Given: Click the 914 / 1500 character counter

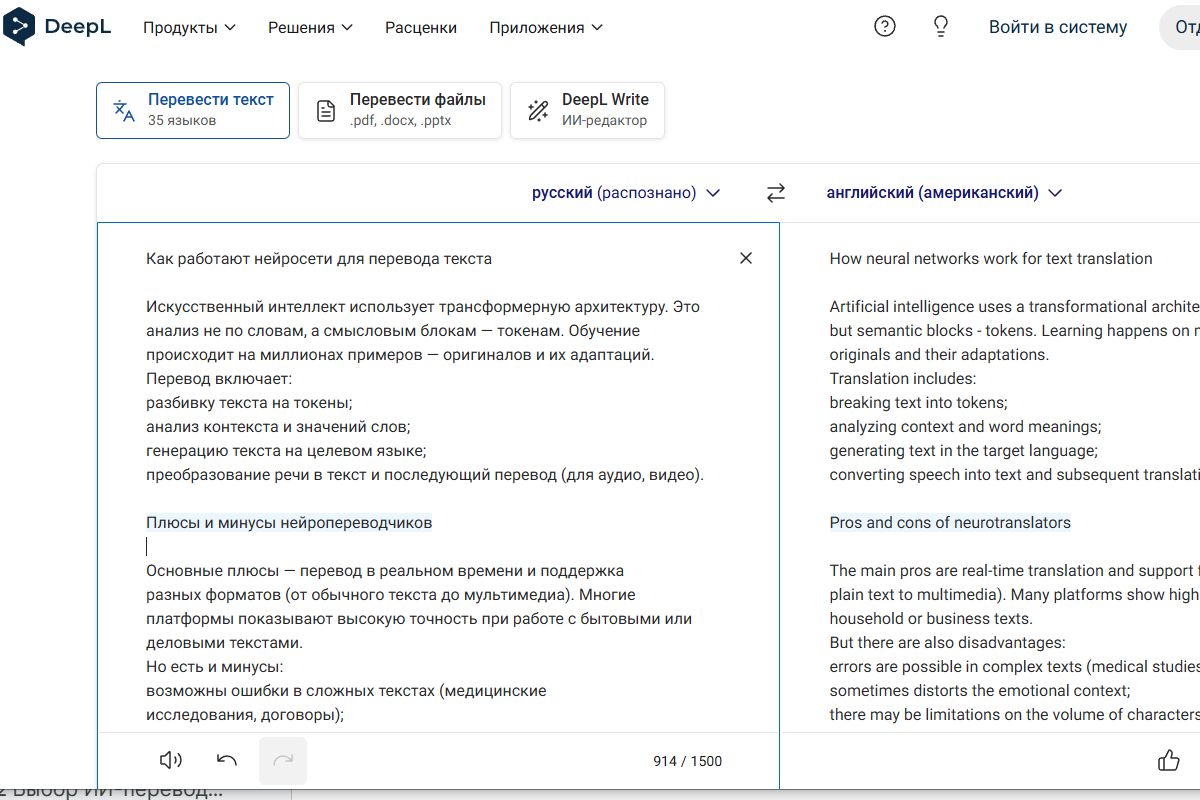Looking at the screenshot, I should pos(687,761).
